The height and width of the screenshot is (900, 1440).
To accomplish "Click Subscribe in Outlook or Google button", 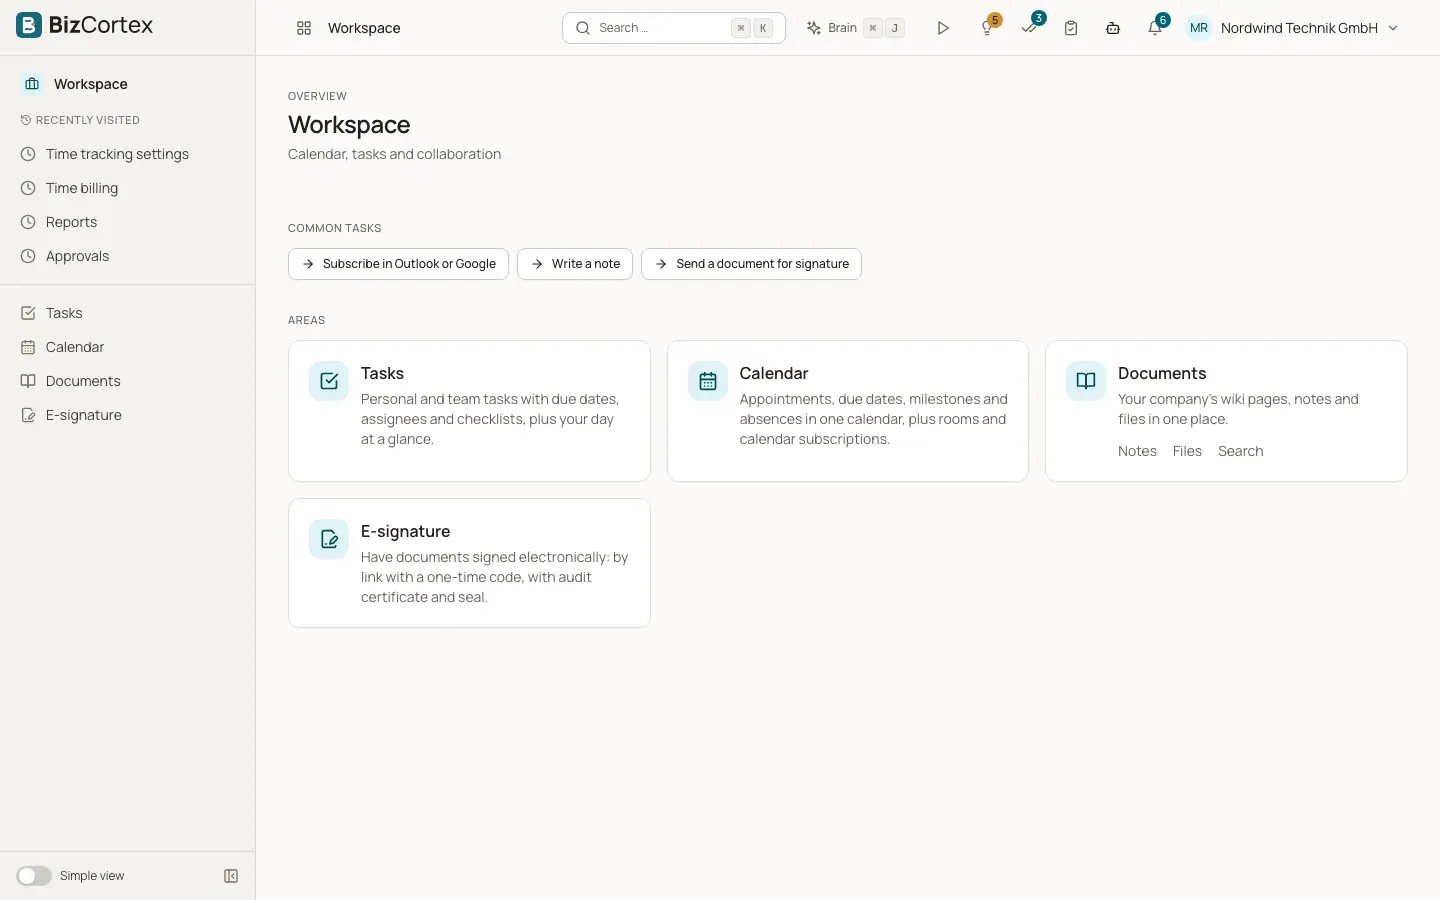I will 398,264.
